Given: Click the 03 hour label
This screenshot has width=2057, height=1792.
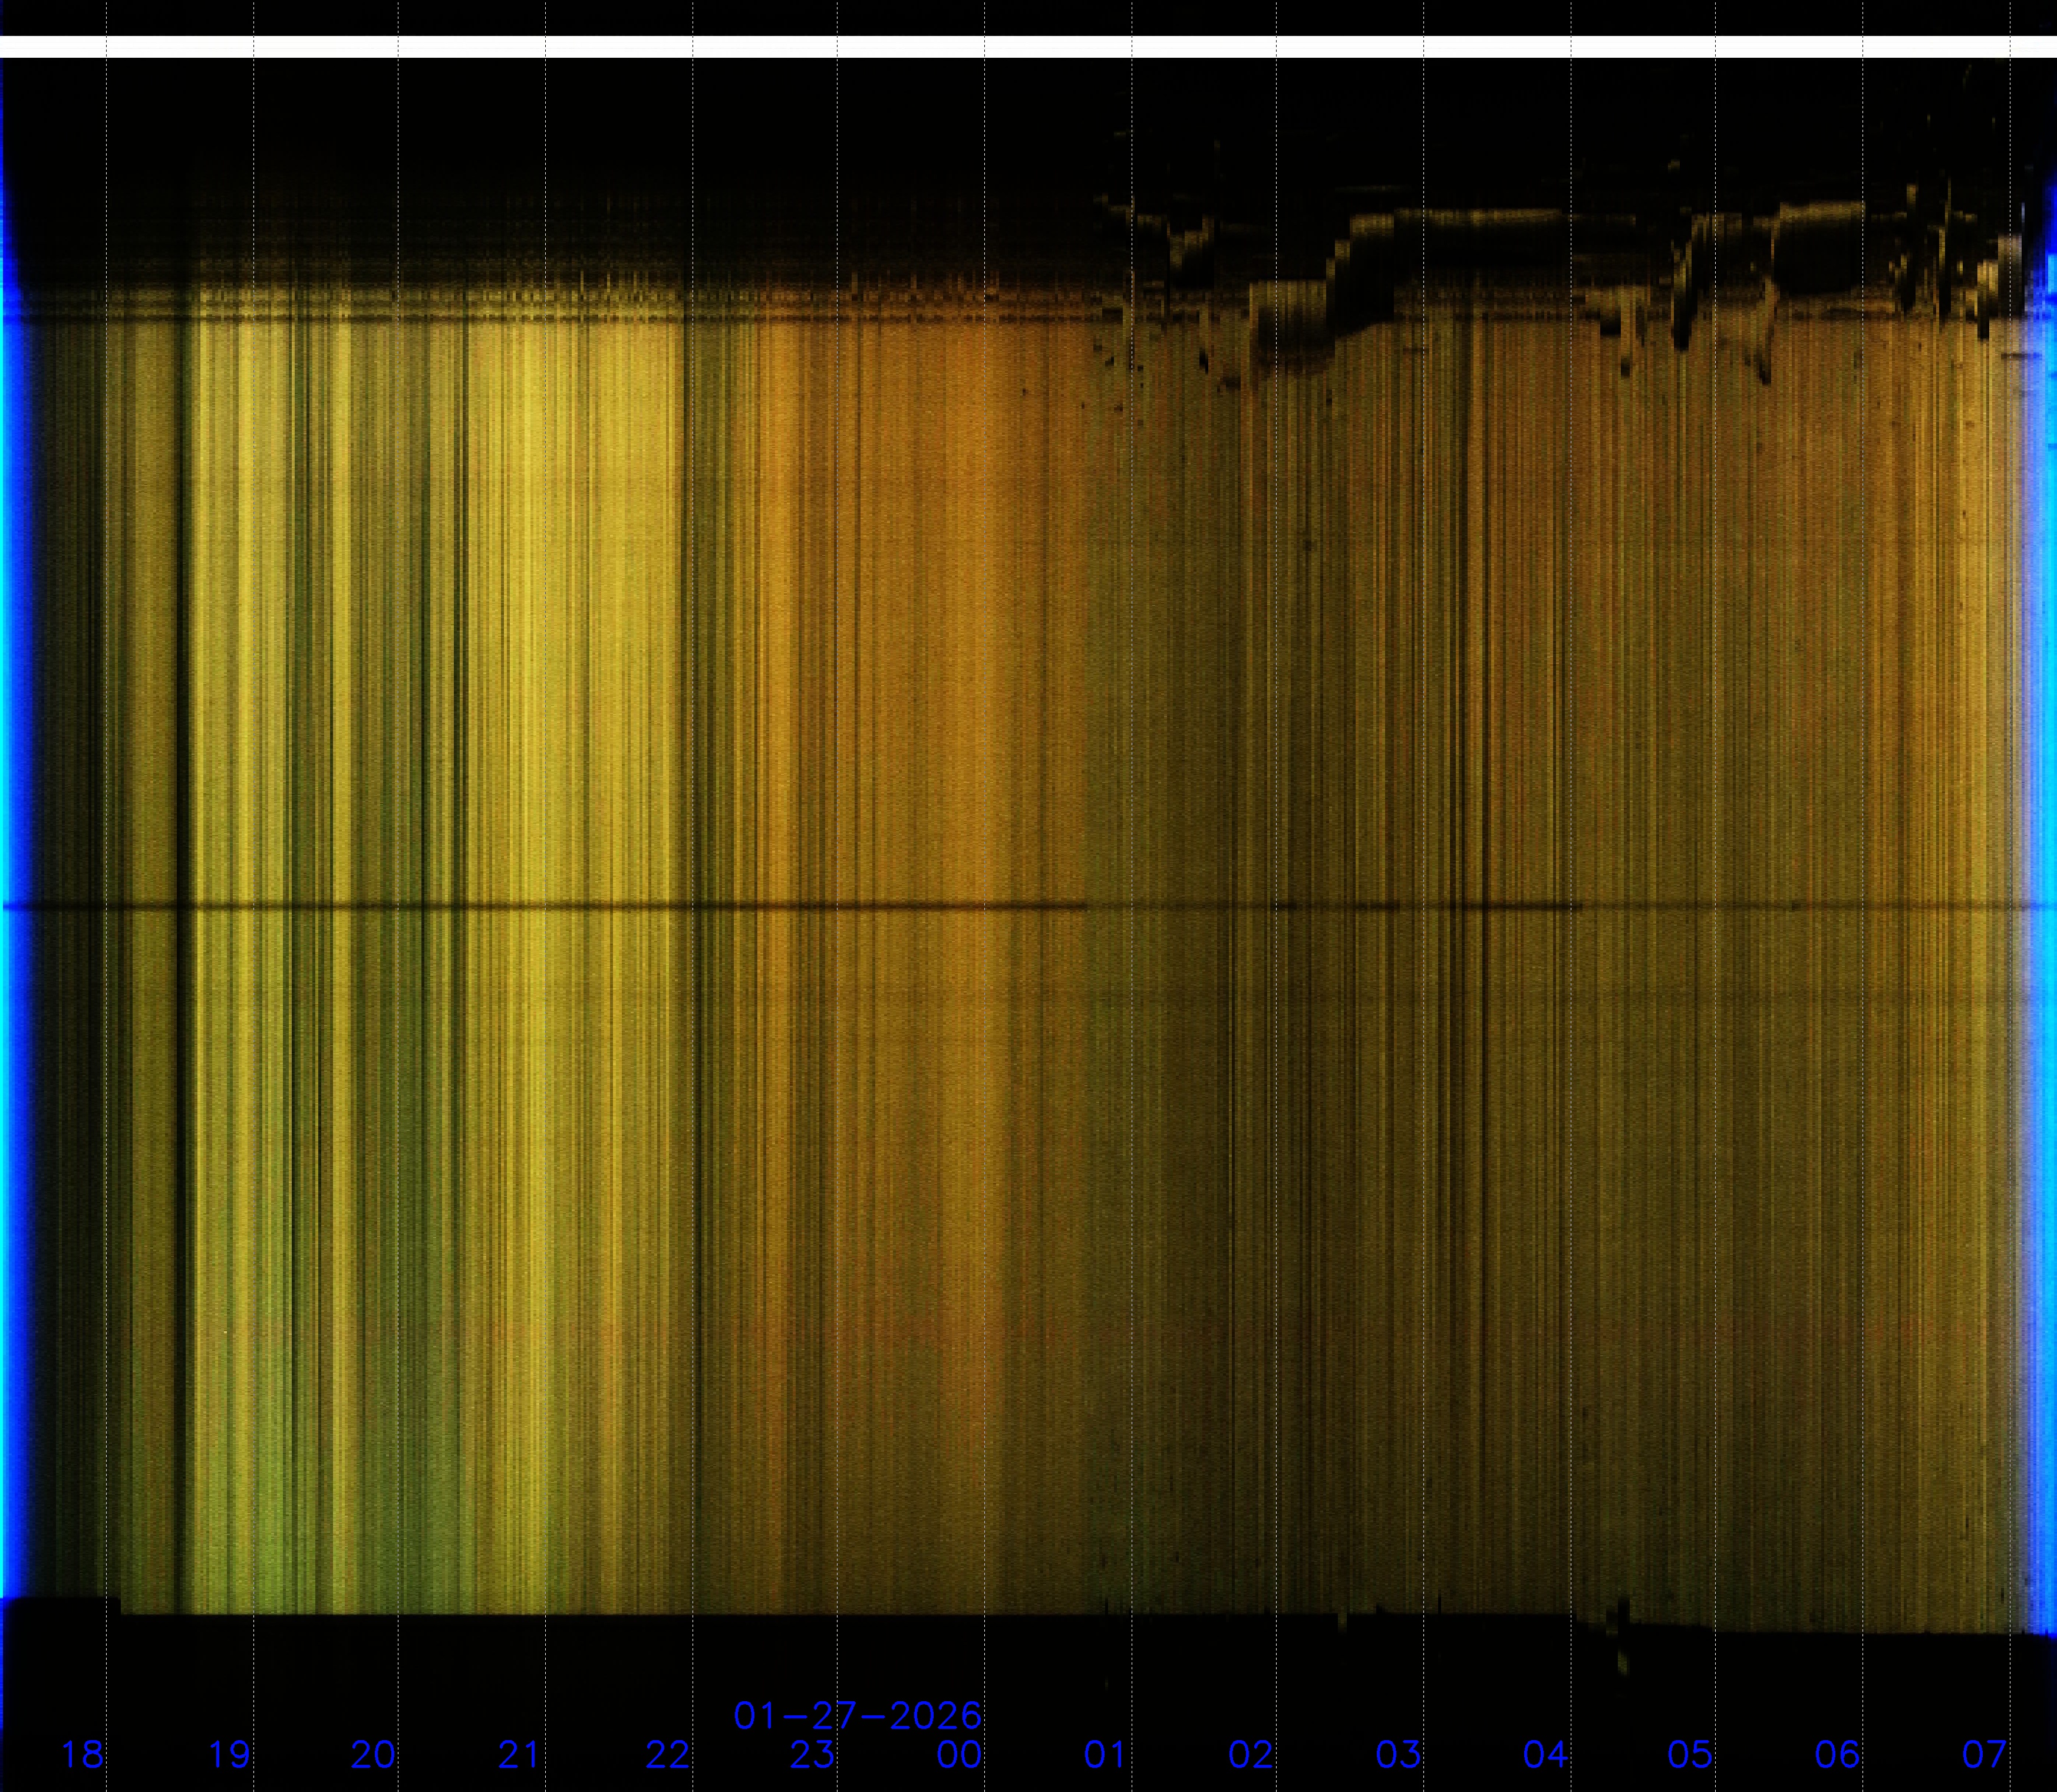Looking at the screenshot, I should pos(1398,1754).
